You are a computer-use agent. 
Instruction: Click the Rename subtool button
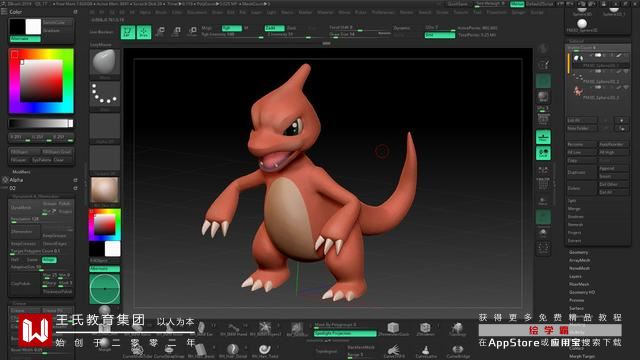(582, 144)
